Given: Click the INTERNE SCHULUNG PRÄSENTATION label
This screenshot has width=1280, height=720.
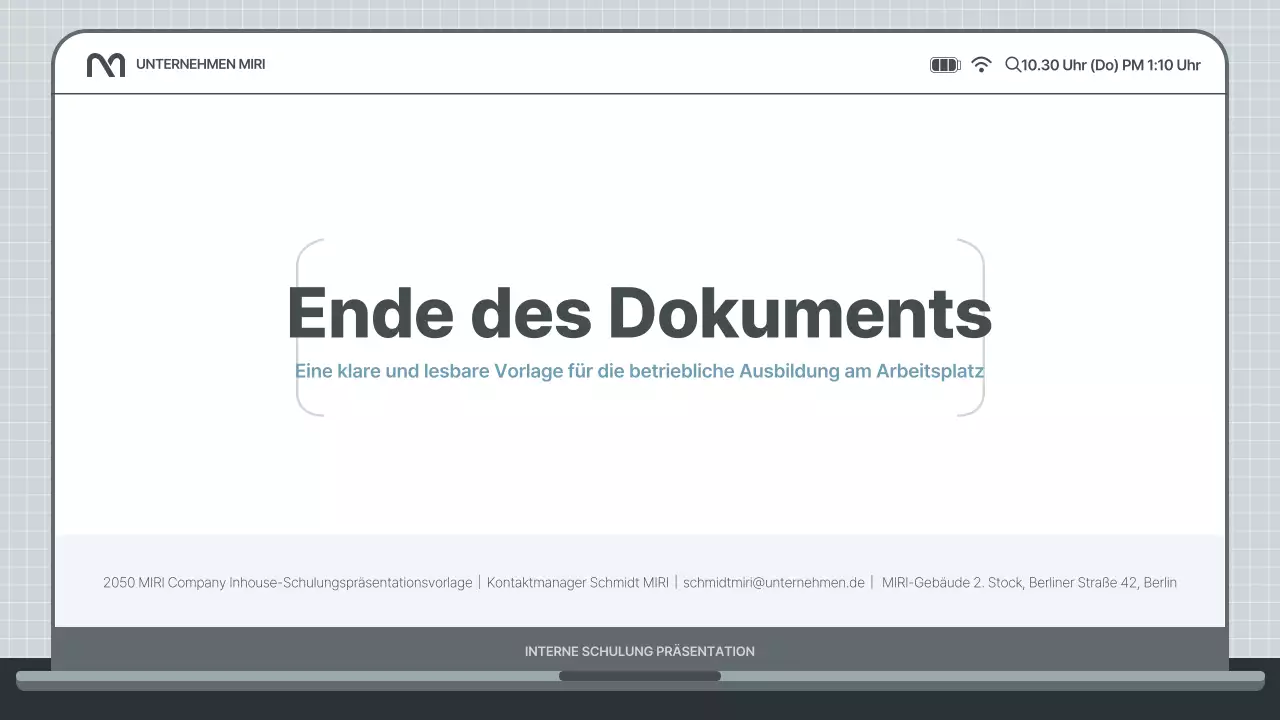Looking at the screenshot, I should click(x=639, y=651).
